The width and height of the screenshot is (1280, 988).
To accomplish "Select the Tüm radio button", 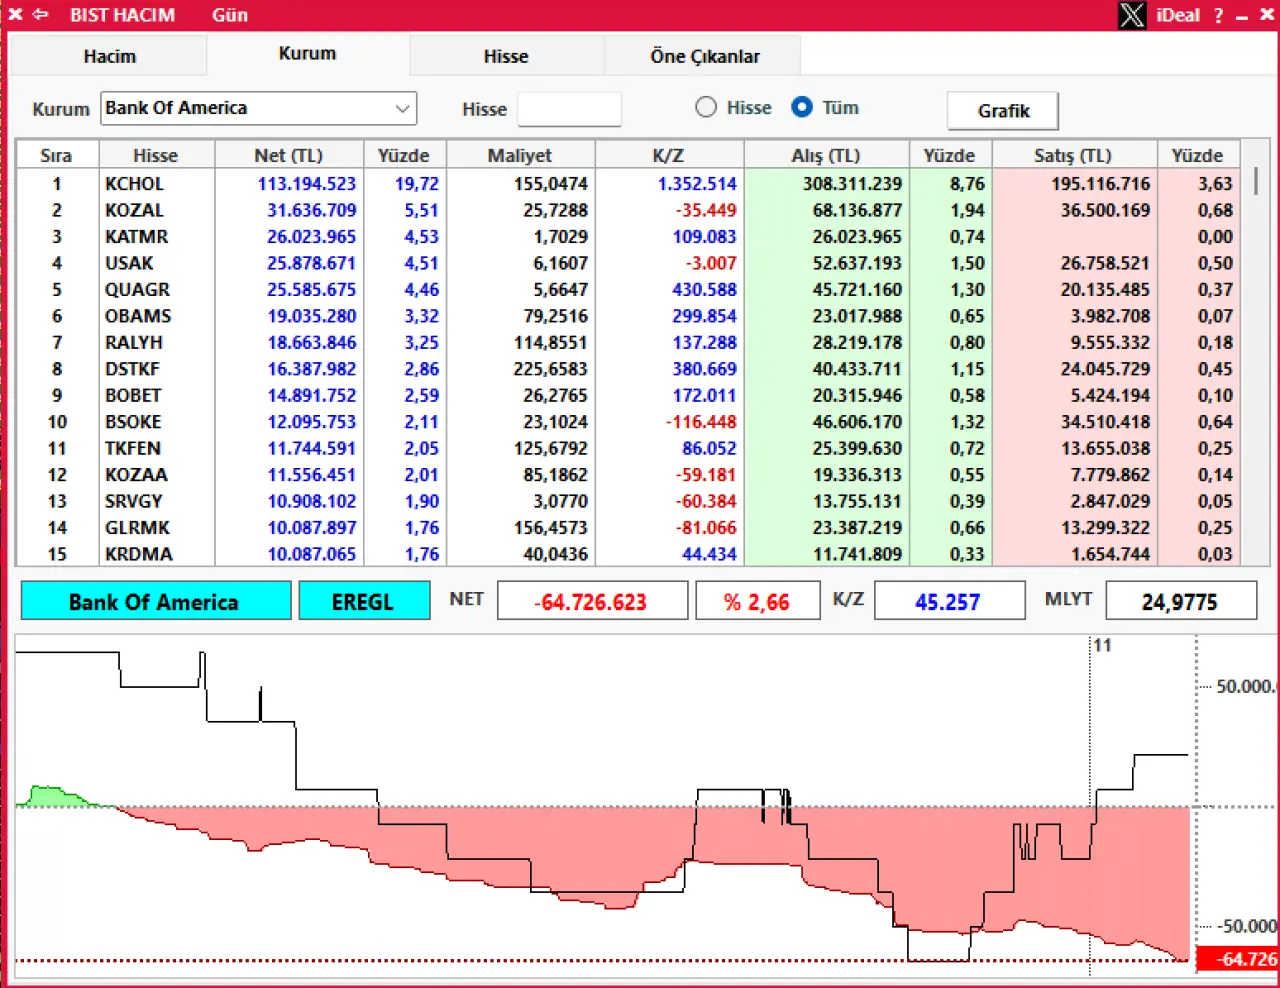I will click(802, 107).
